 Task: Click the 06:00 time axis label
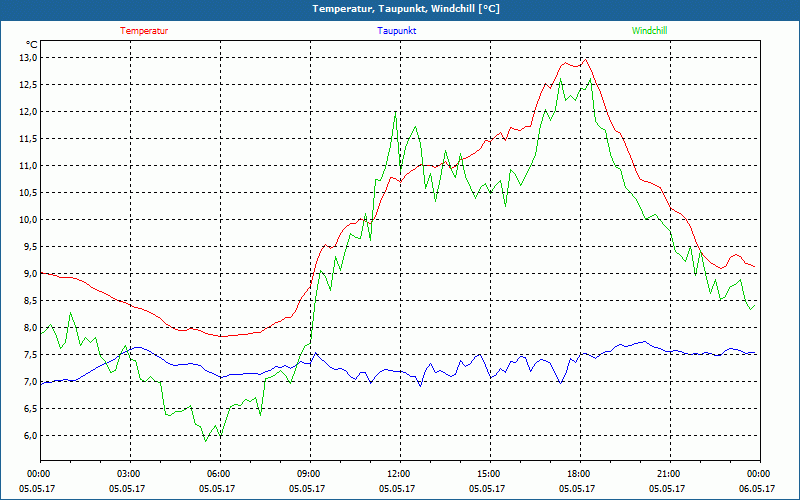220,474
